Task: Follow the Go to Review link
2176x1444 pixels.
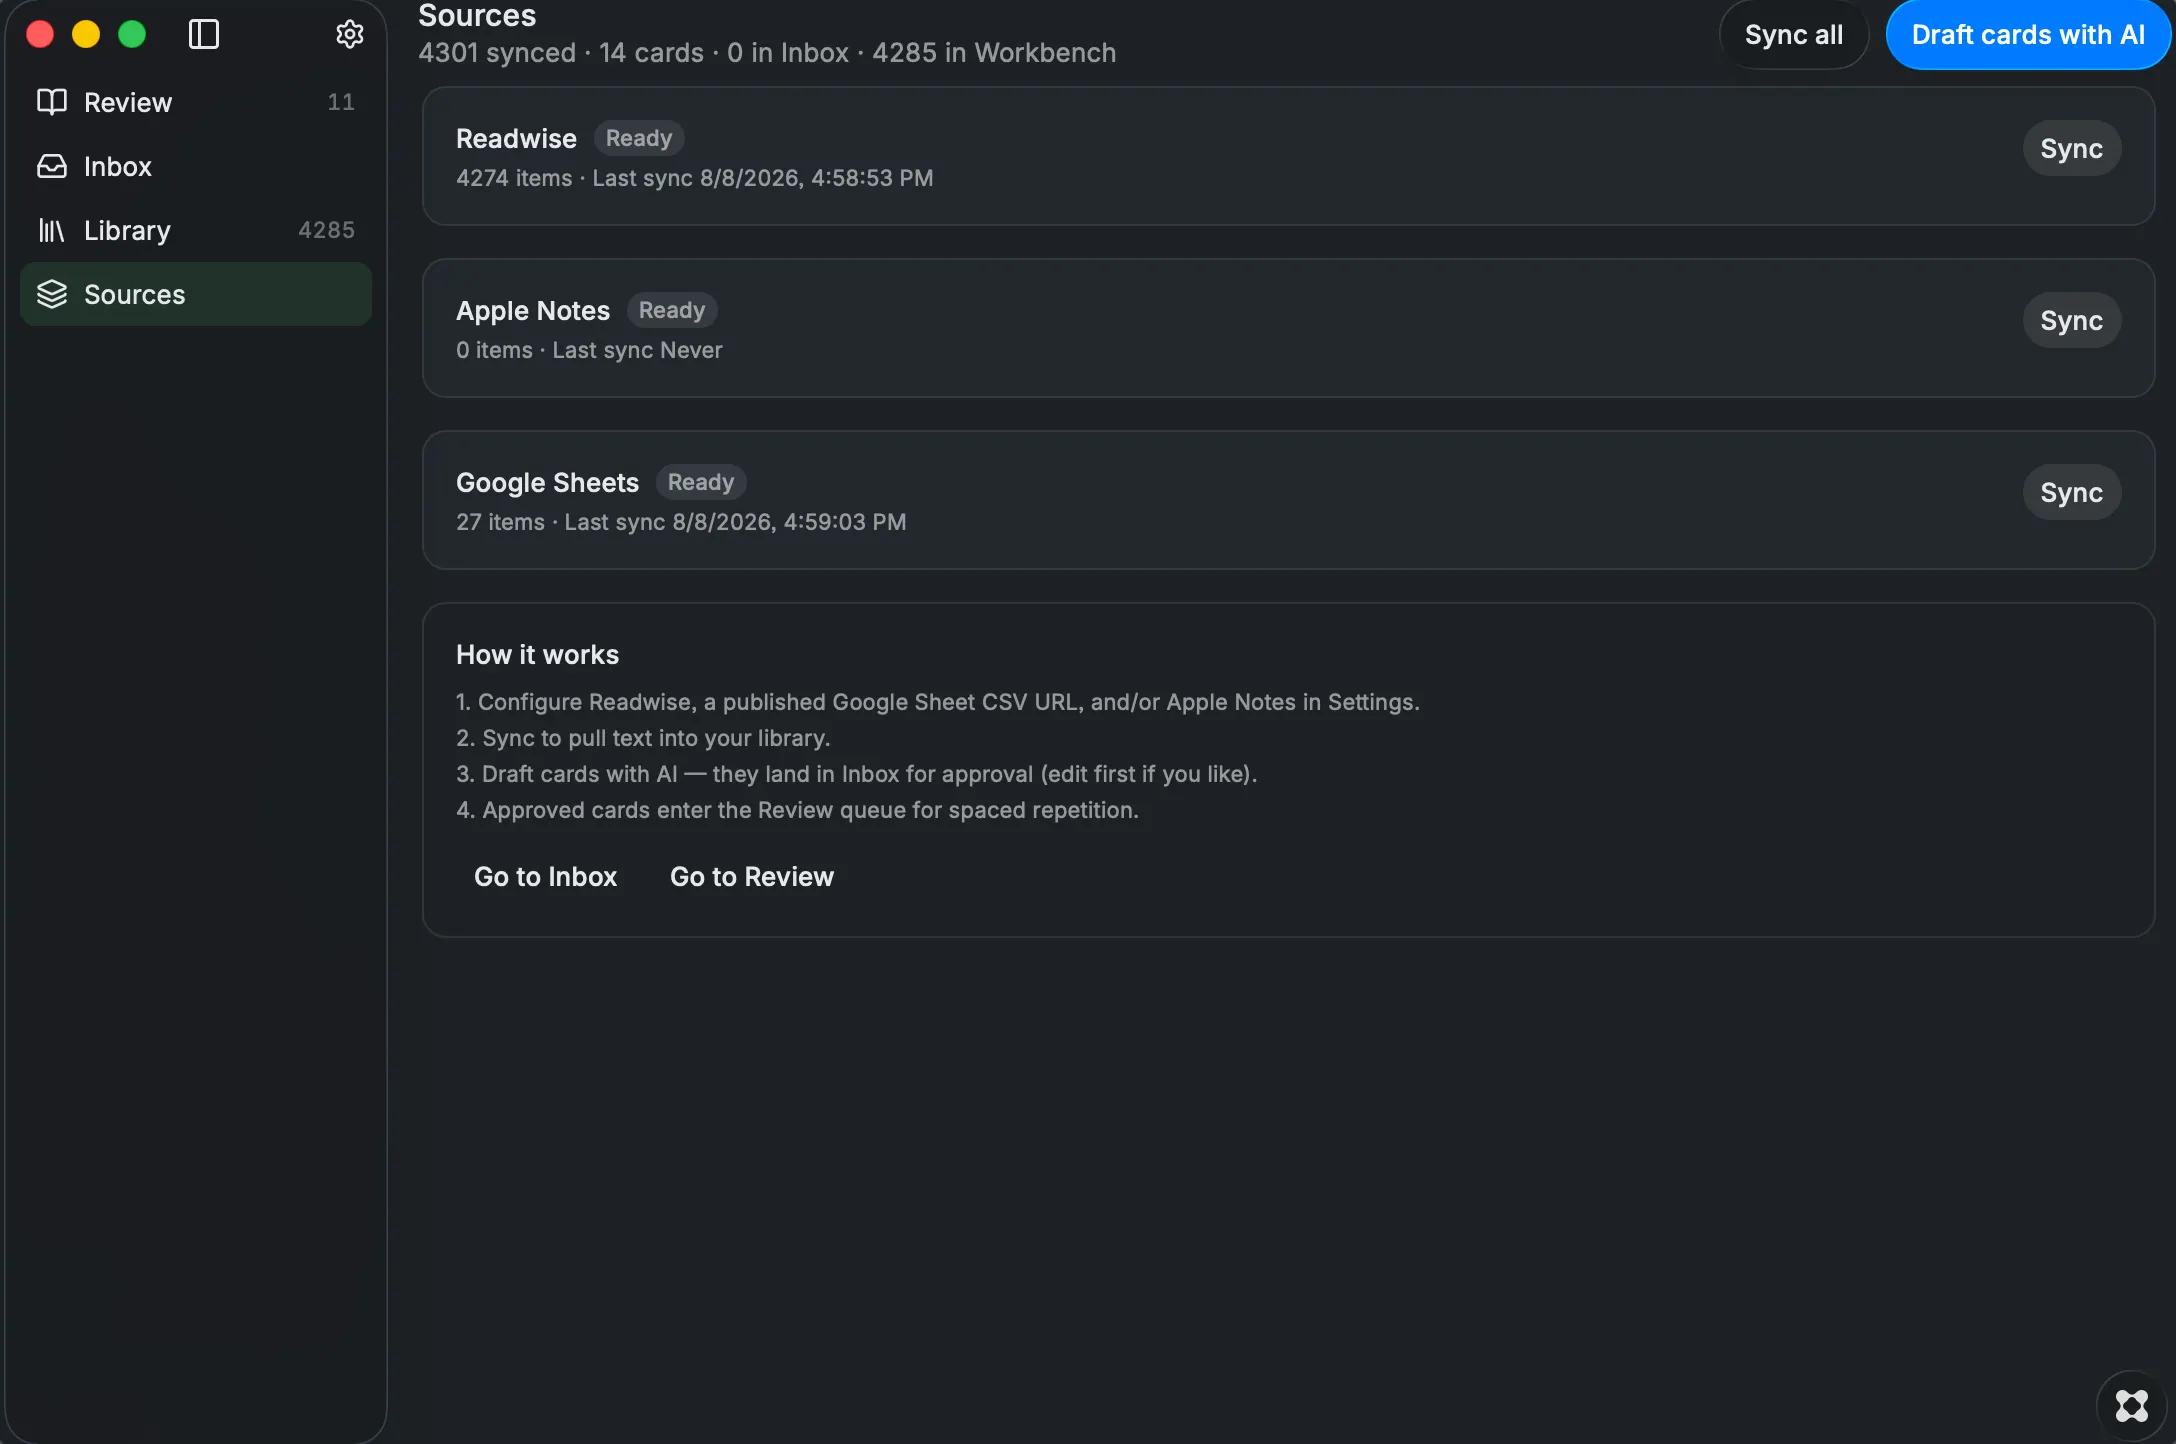Action: coord(752,876)
